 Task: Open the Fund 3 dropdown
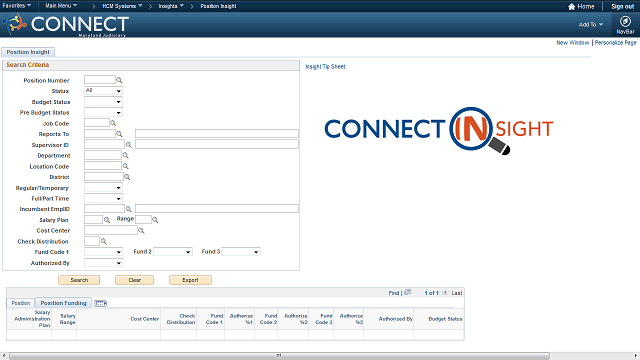[x=240, y=252]
